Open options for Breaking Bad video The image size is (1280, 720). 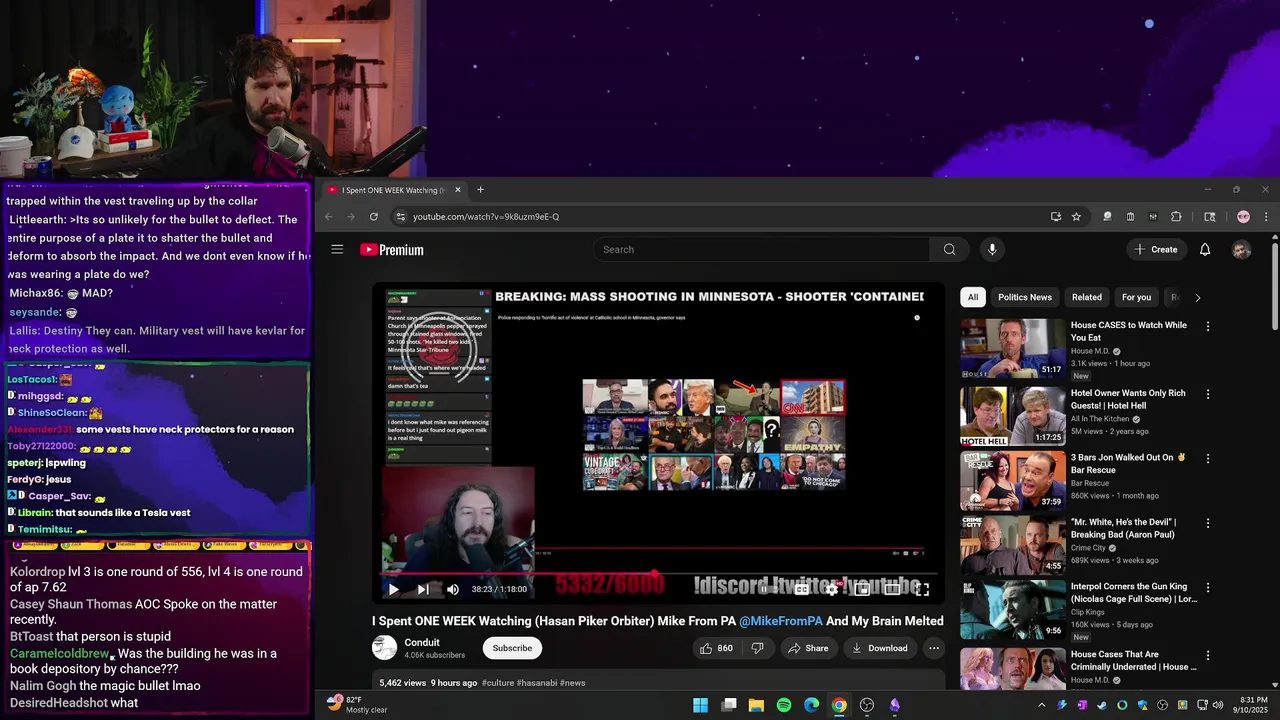(1207, 523)
